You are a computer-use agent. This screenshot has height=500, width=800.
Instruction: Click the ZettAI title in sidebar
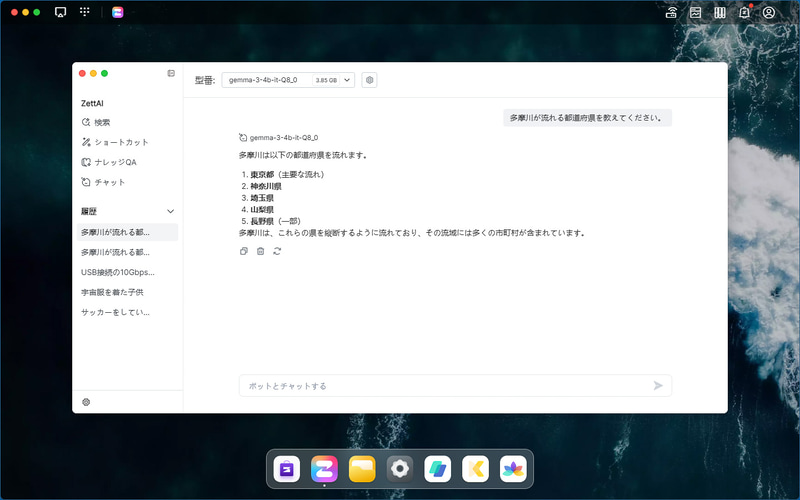coord(92,103)
